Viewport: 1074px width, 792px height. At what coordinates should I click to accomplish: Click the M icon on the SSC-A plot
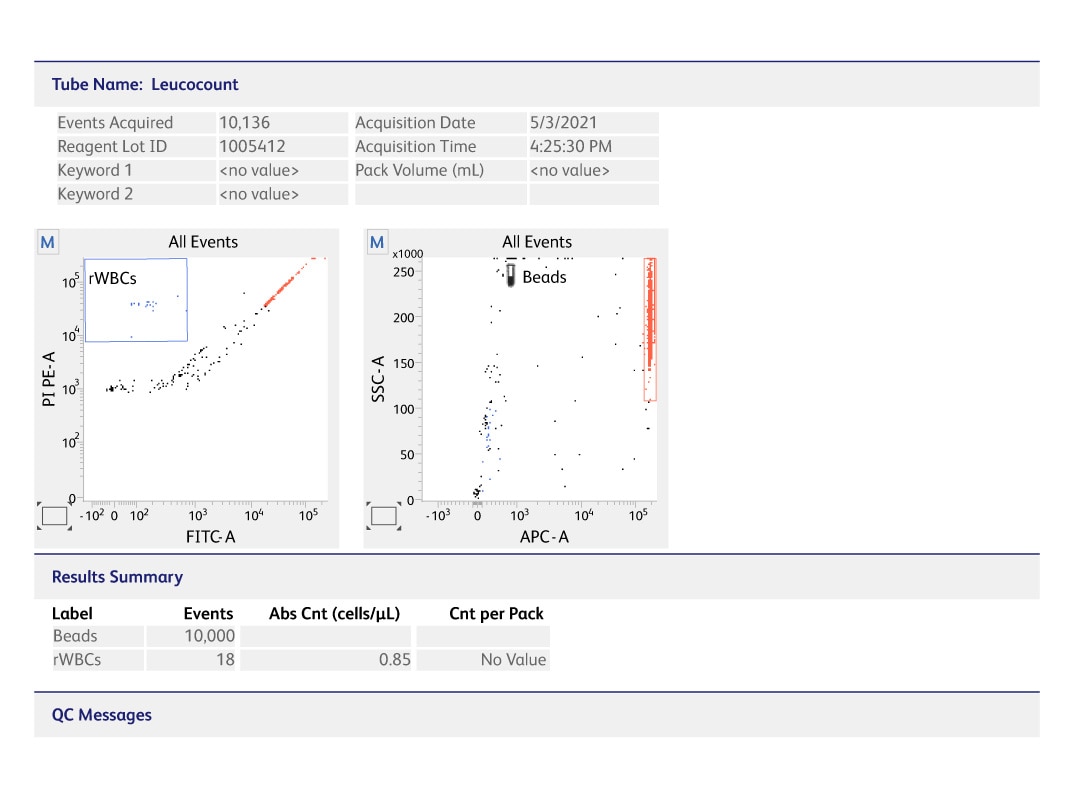(377, 241)
